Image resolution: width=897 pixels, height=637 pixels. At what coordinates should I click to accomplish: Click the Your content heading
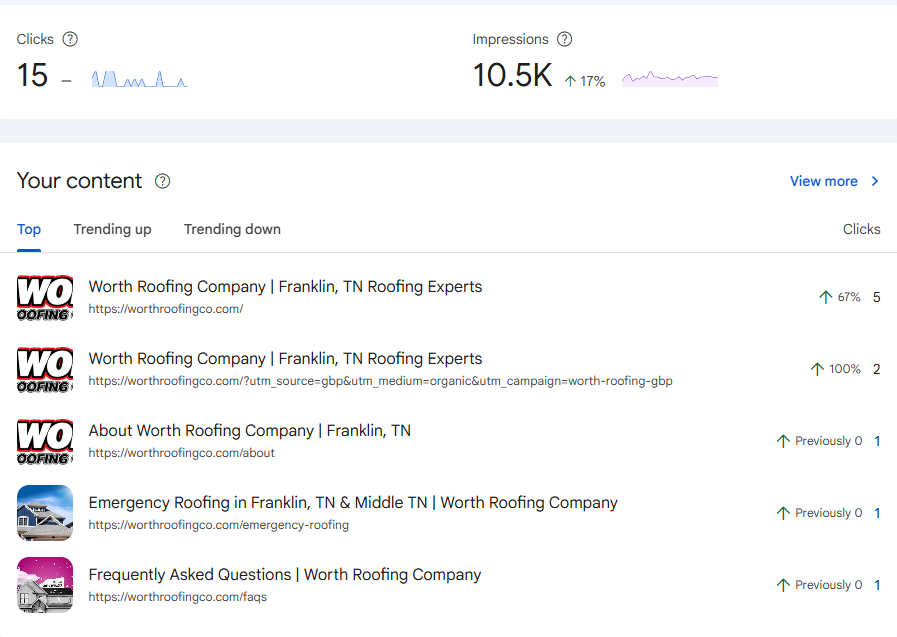click(79, 181)
